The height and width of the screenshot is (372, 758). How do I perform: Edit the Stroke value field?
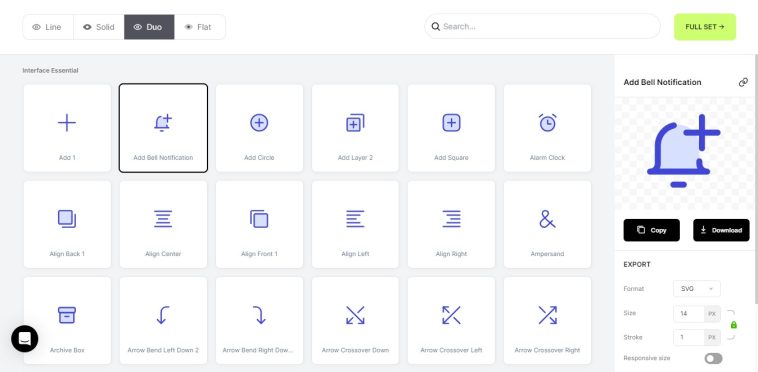689,337
